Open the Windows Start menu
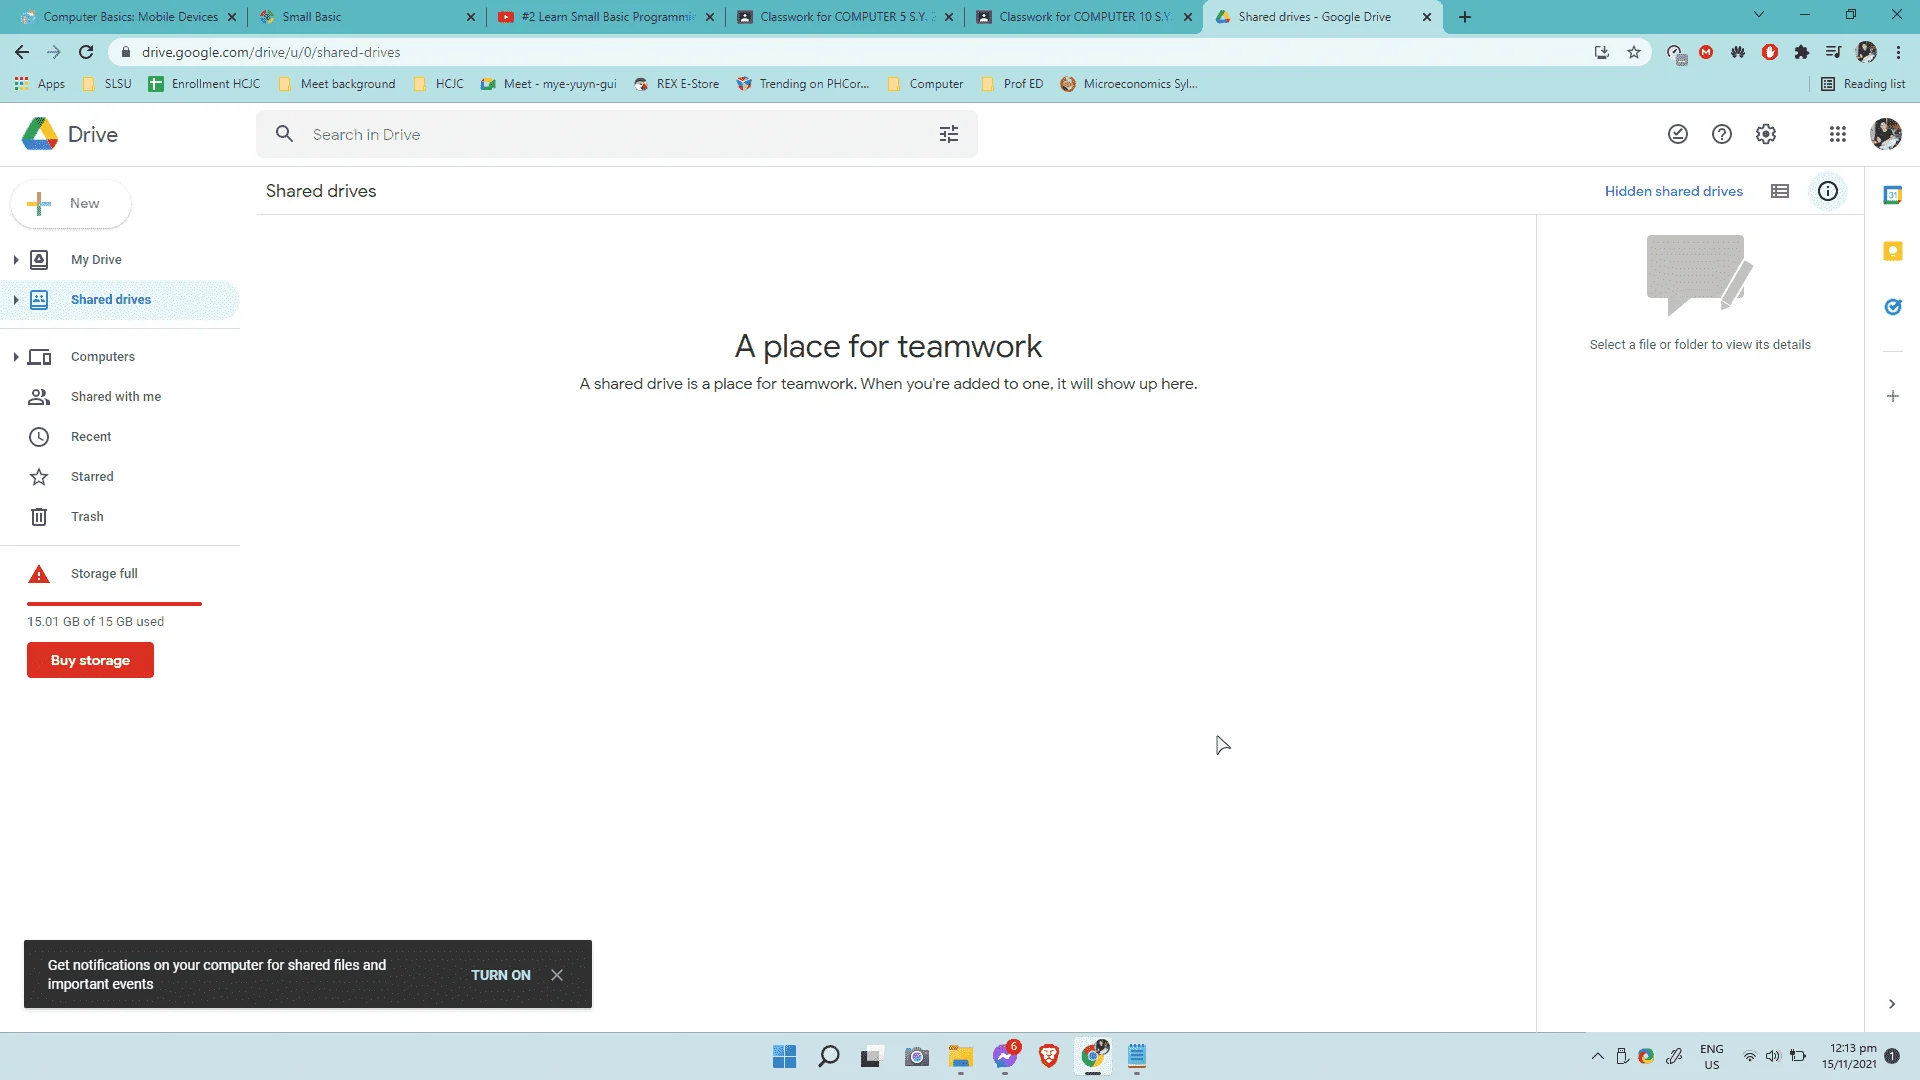 pyautogui.click(x=784, y=1056)
